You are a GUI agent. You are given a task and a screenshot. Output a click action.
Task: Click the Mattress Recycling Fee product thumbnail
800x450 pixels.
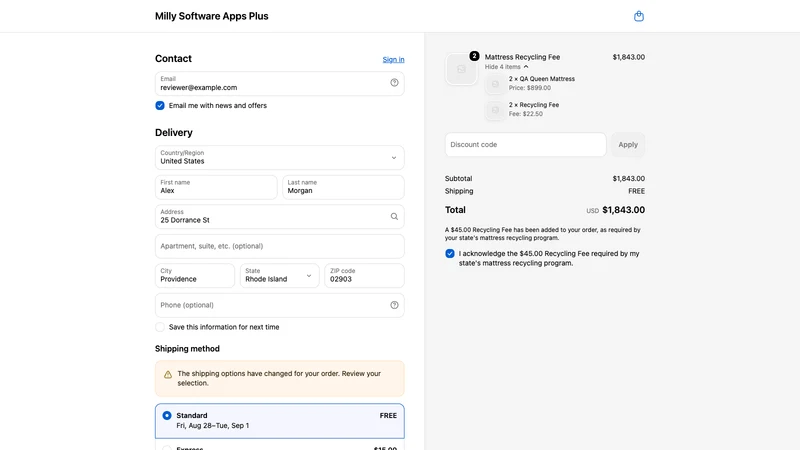pyautogui.click(x=461, y=69)
